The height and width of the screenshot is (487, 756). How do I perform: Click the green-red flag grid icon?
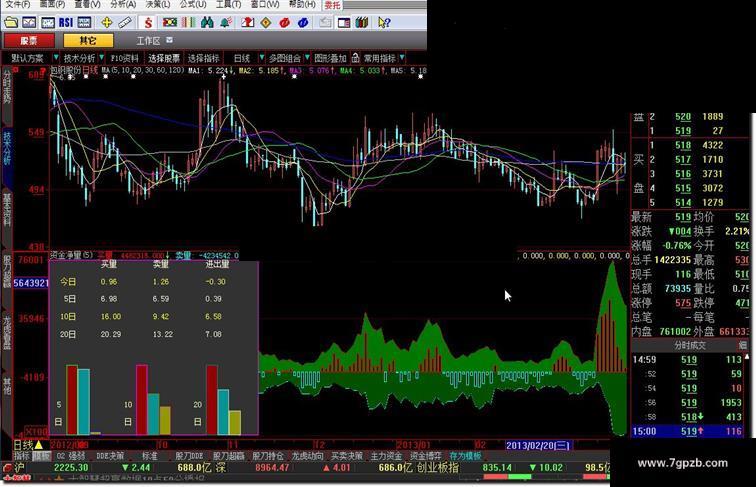click(x=170, y=23)
